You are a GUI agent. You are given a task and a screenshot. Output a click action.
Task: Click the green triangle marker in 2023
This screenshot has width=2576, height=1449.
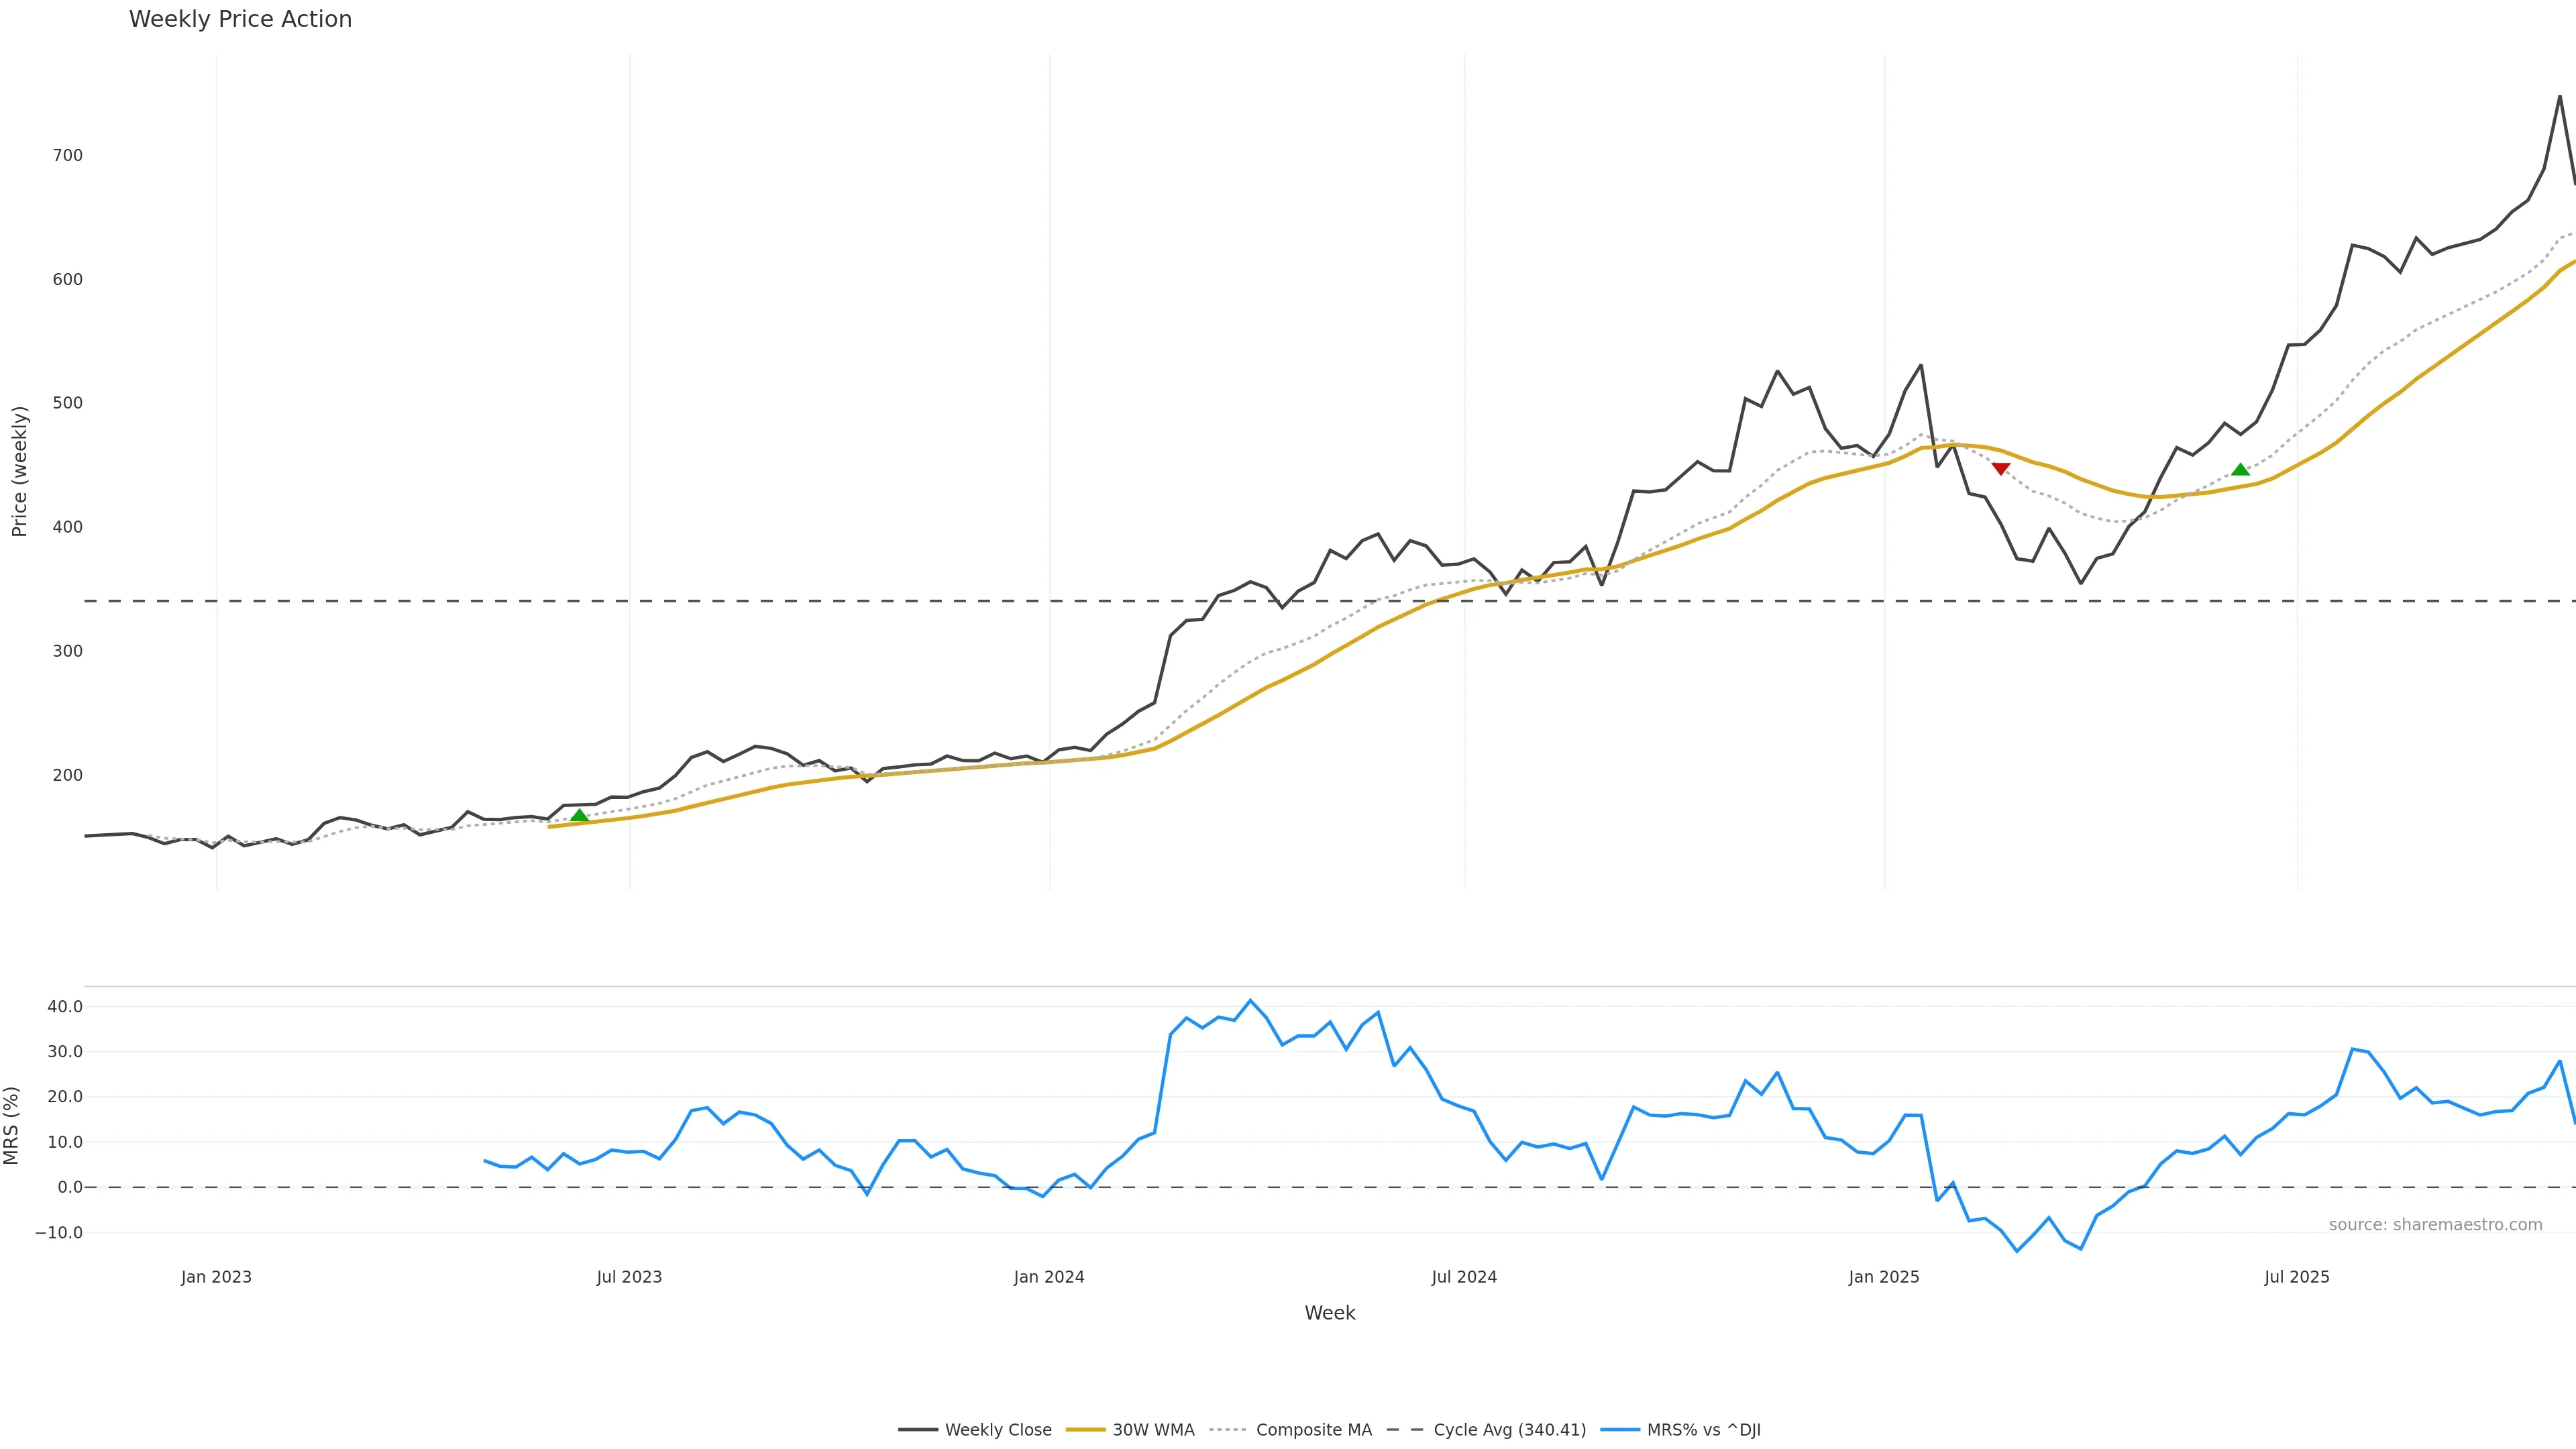point(579,815)
